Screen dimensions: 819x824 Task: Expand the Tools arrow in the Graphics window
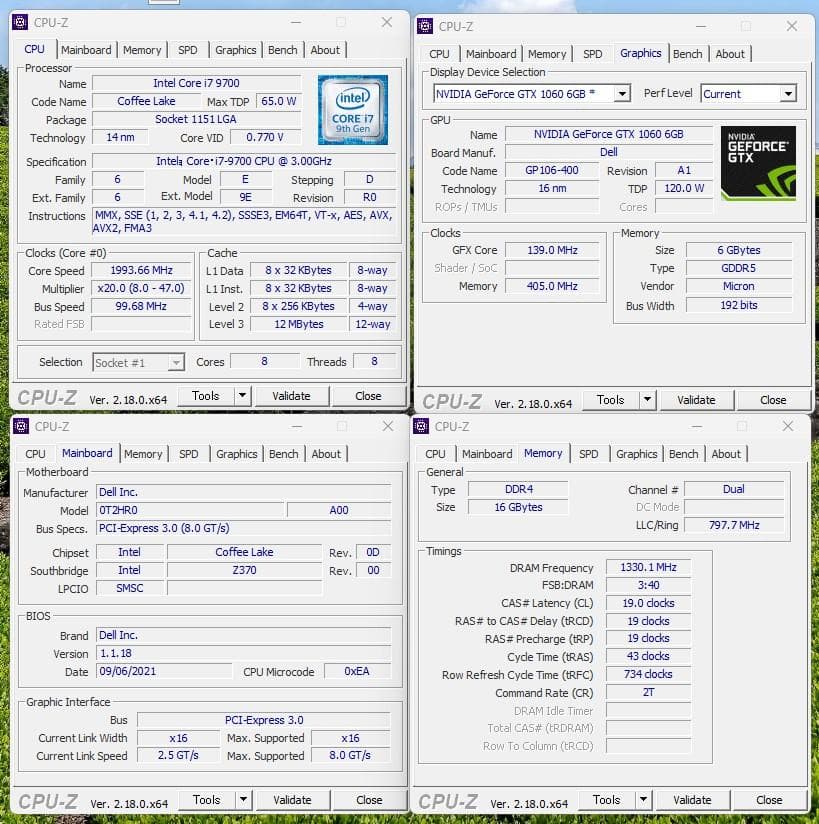point(648,400)
